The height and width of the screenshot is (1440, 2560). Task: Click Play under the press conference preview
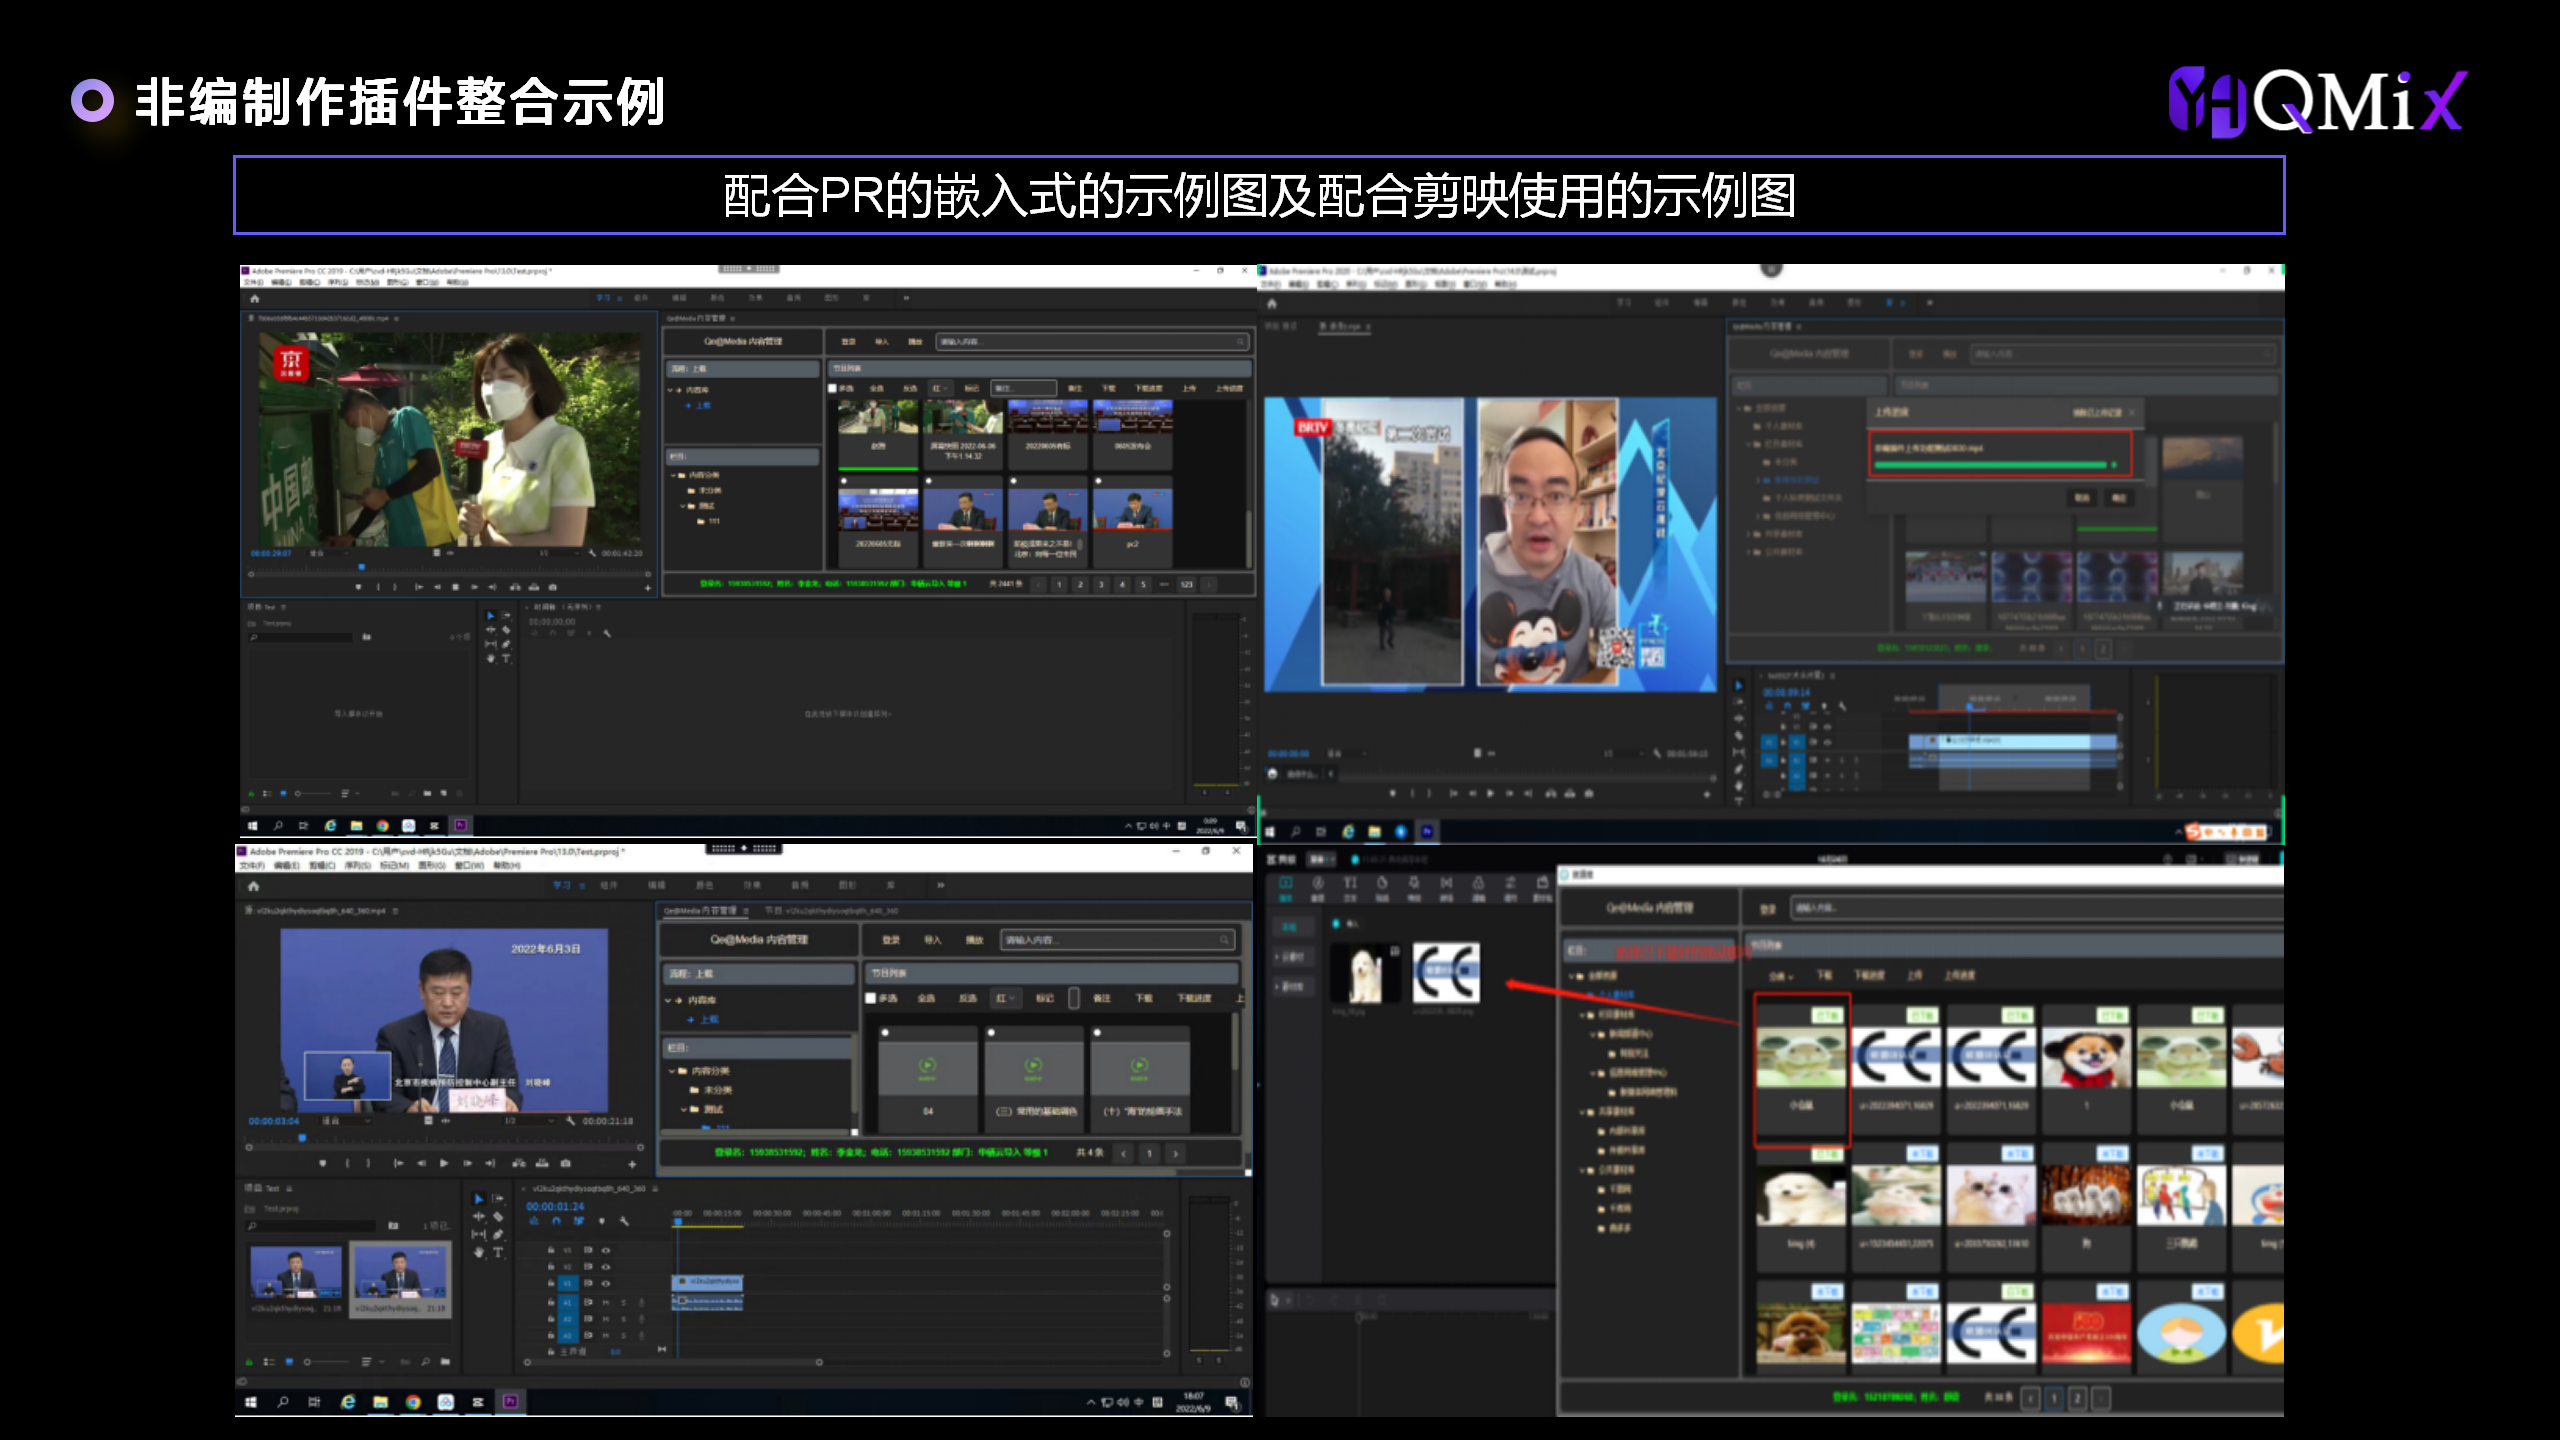pos(444,1163)
